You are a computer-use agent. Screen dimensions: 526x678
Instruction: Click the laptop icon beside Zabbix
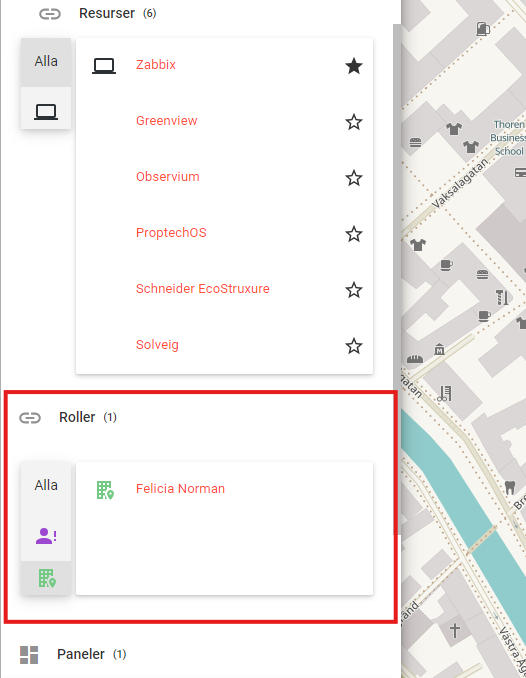104,66
